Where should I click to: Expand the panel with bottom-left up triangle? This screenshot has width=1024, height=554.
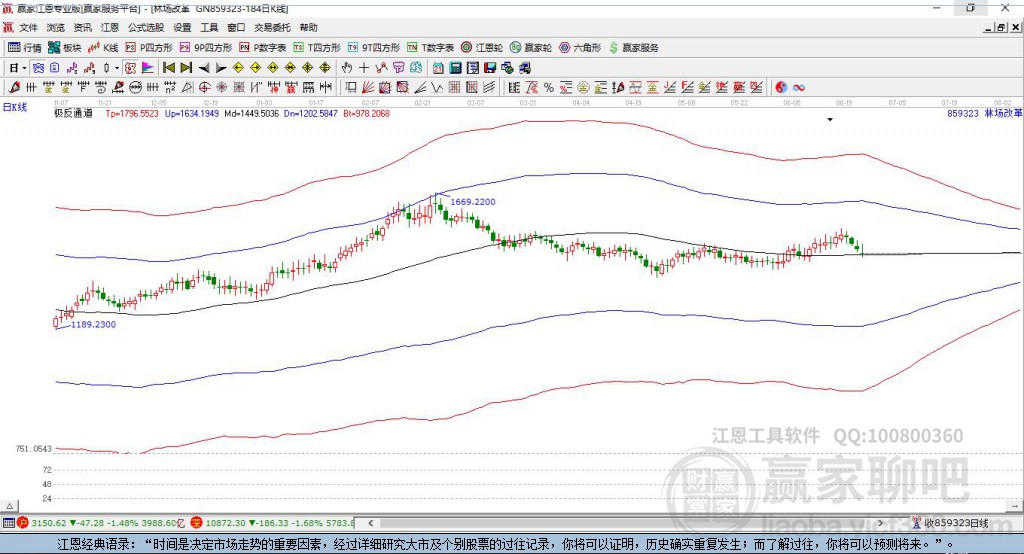click(x=9, y=506)
